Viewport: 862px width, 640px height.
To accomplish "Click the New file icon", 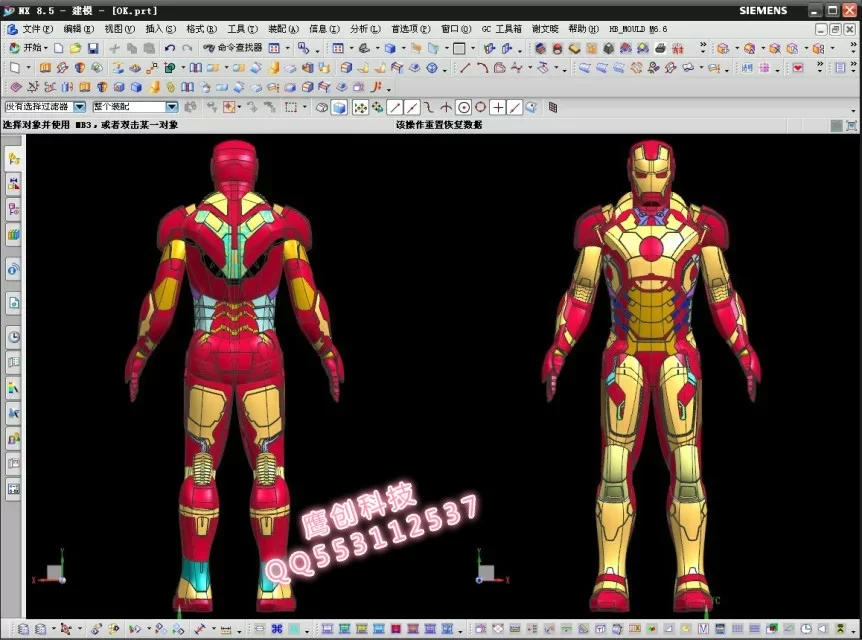I will point(58,48).
